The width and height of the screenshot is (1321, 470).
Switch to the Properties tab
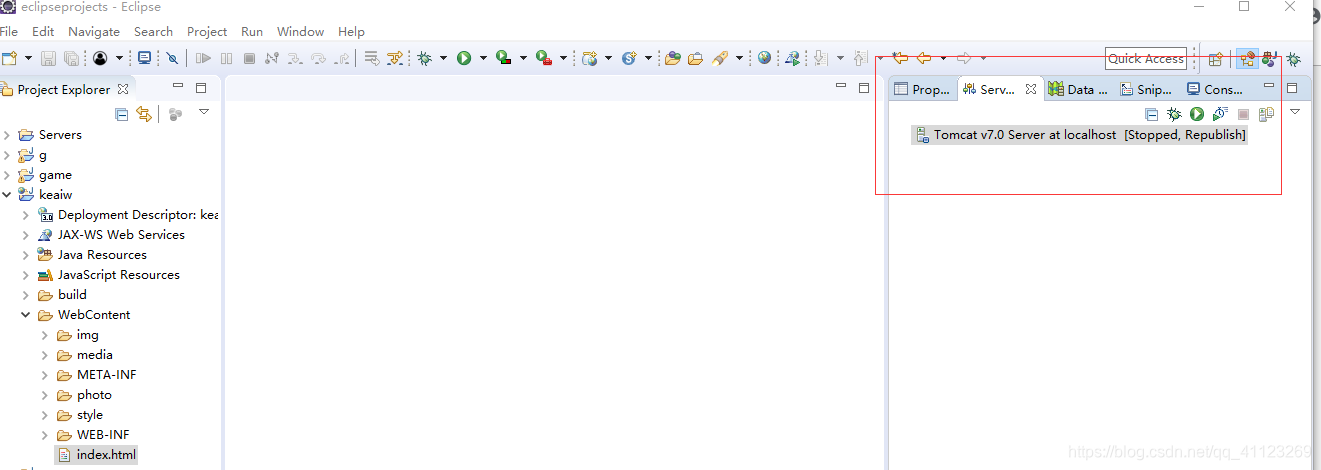click(x=922, y=89)
